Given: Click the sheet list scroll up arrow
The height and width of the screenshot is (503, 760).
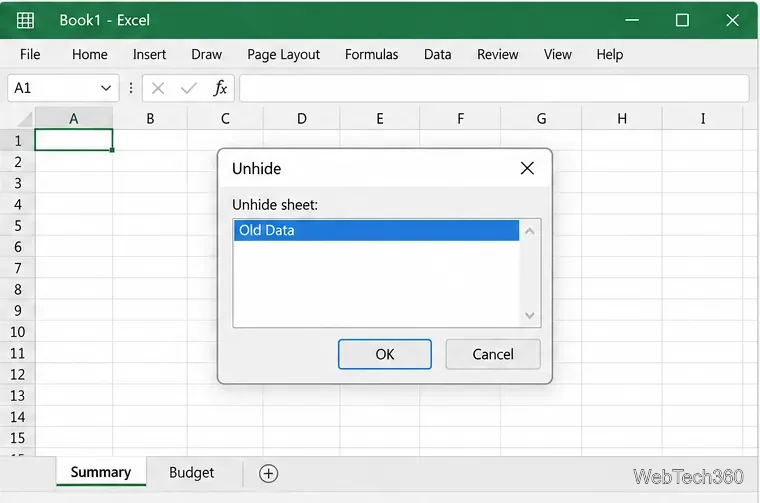Looking at the screenshot, I should point(530,231).
